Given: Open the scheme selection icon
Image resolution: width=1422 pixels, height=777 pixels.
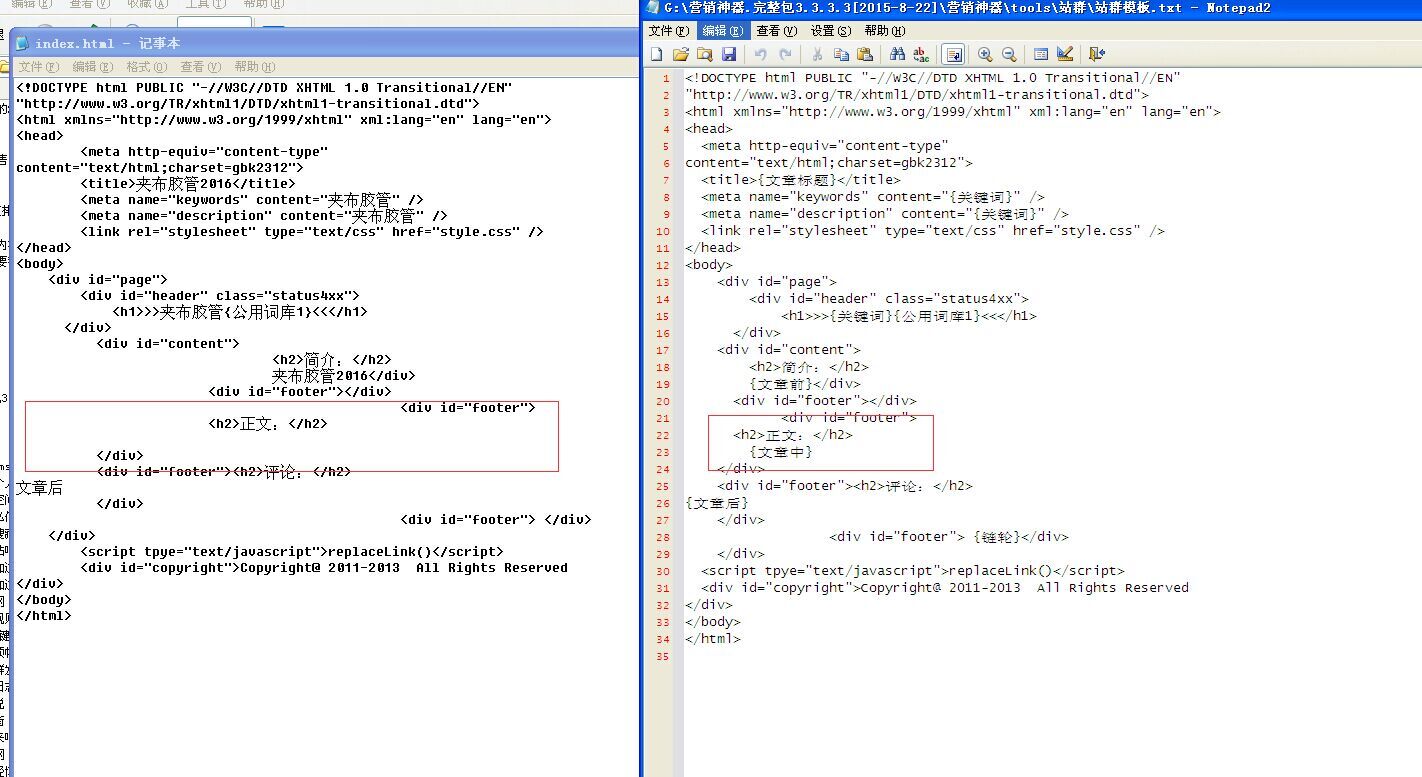Looking at the screenshot, I should (x=1041, y=54).
